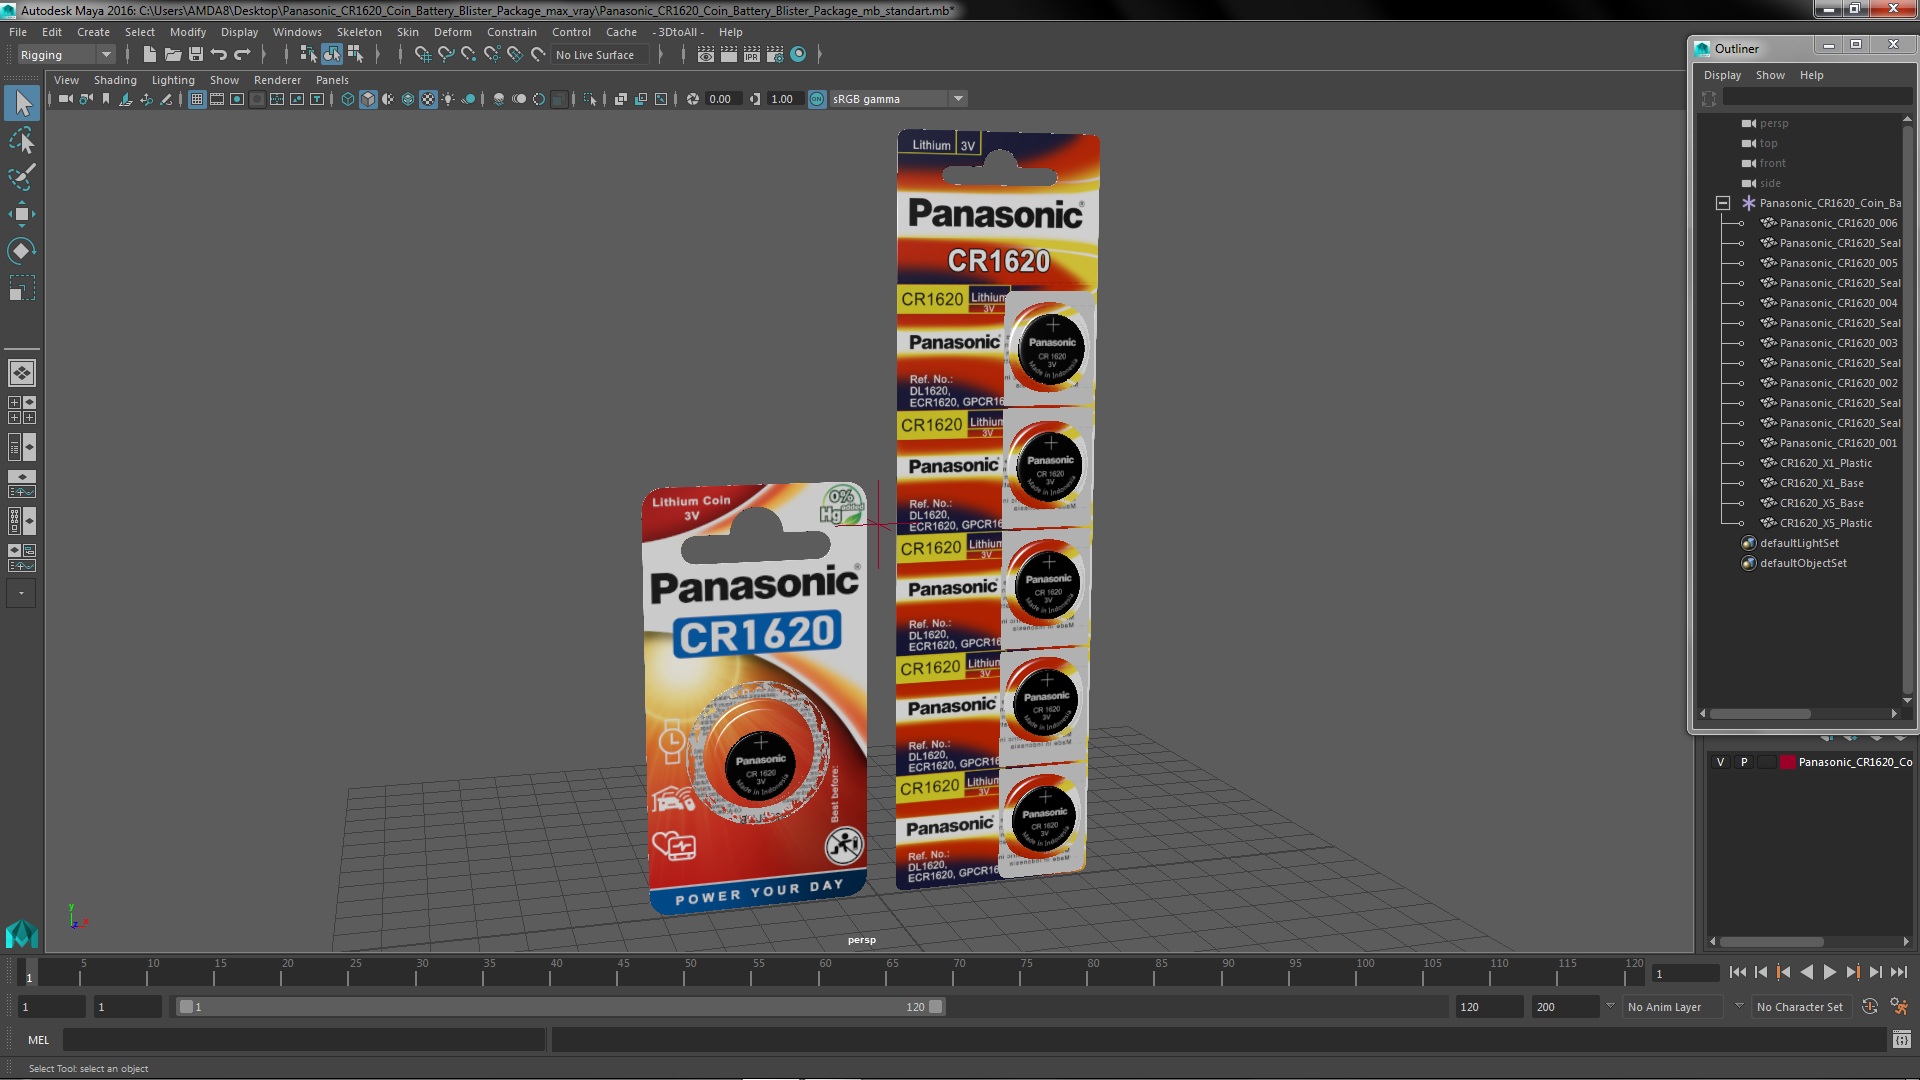Toggle snap to curves icon
This screenshot has height=1080, width=1920.
[x=445, y=55]
